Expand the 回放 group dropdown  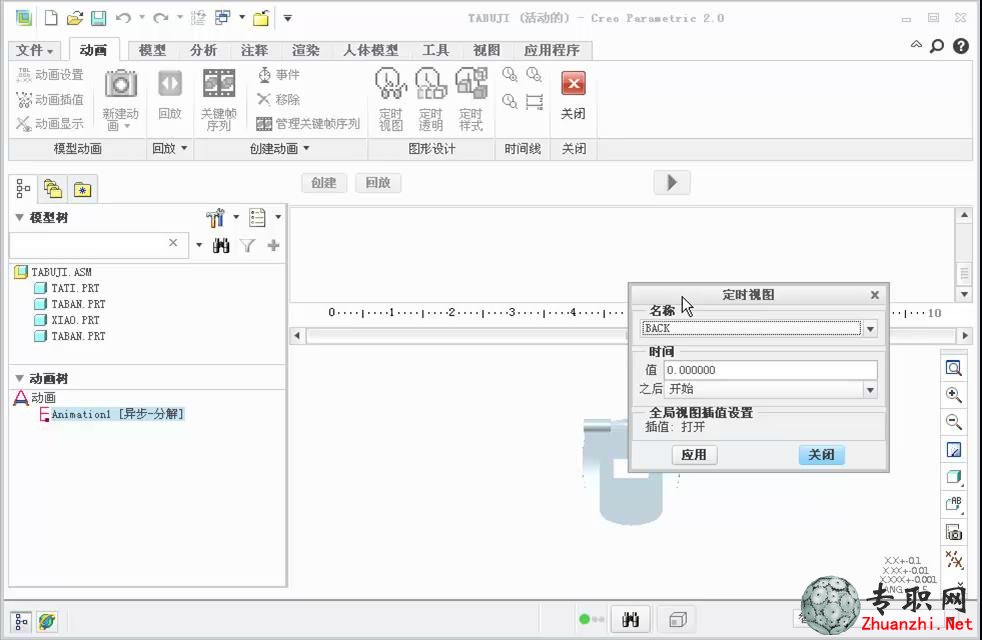click(x=170, y=148)
